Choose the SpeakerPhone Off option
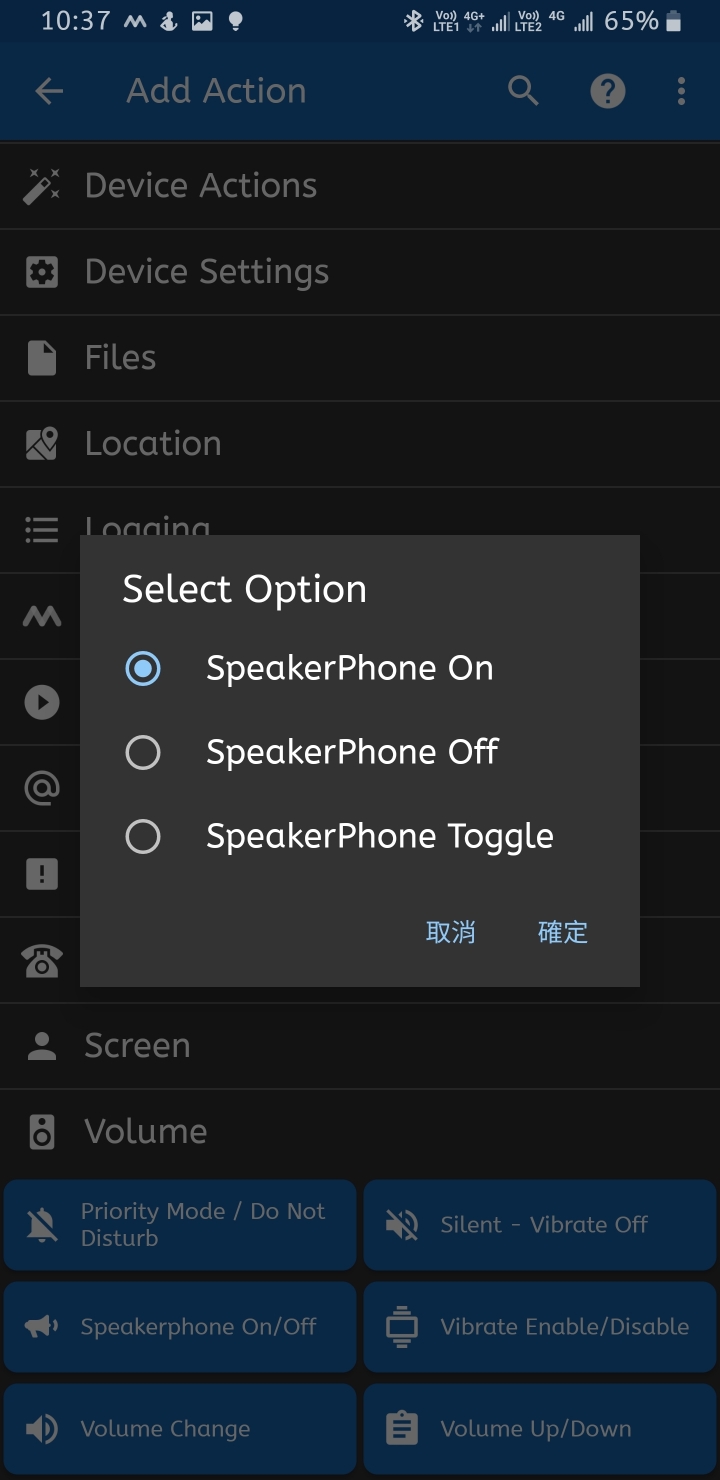The width and height of the screenshot is (720, 1480). coord(143,752)
